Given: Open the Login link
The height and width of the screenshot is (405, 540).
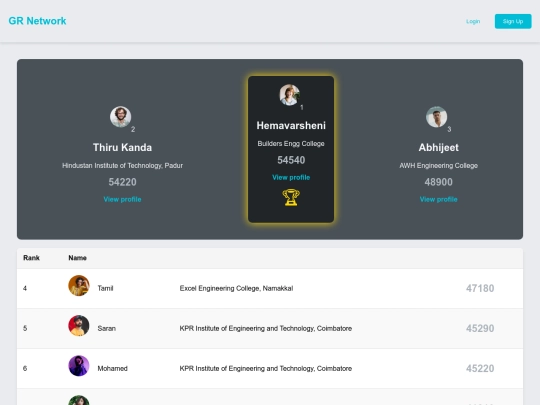Looking at the screenshot, I should coord(473,21).
